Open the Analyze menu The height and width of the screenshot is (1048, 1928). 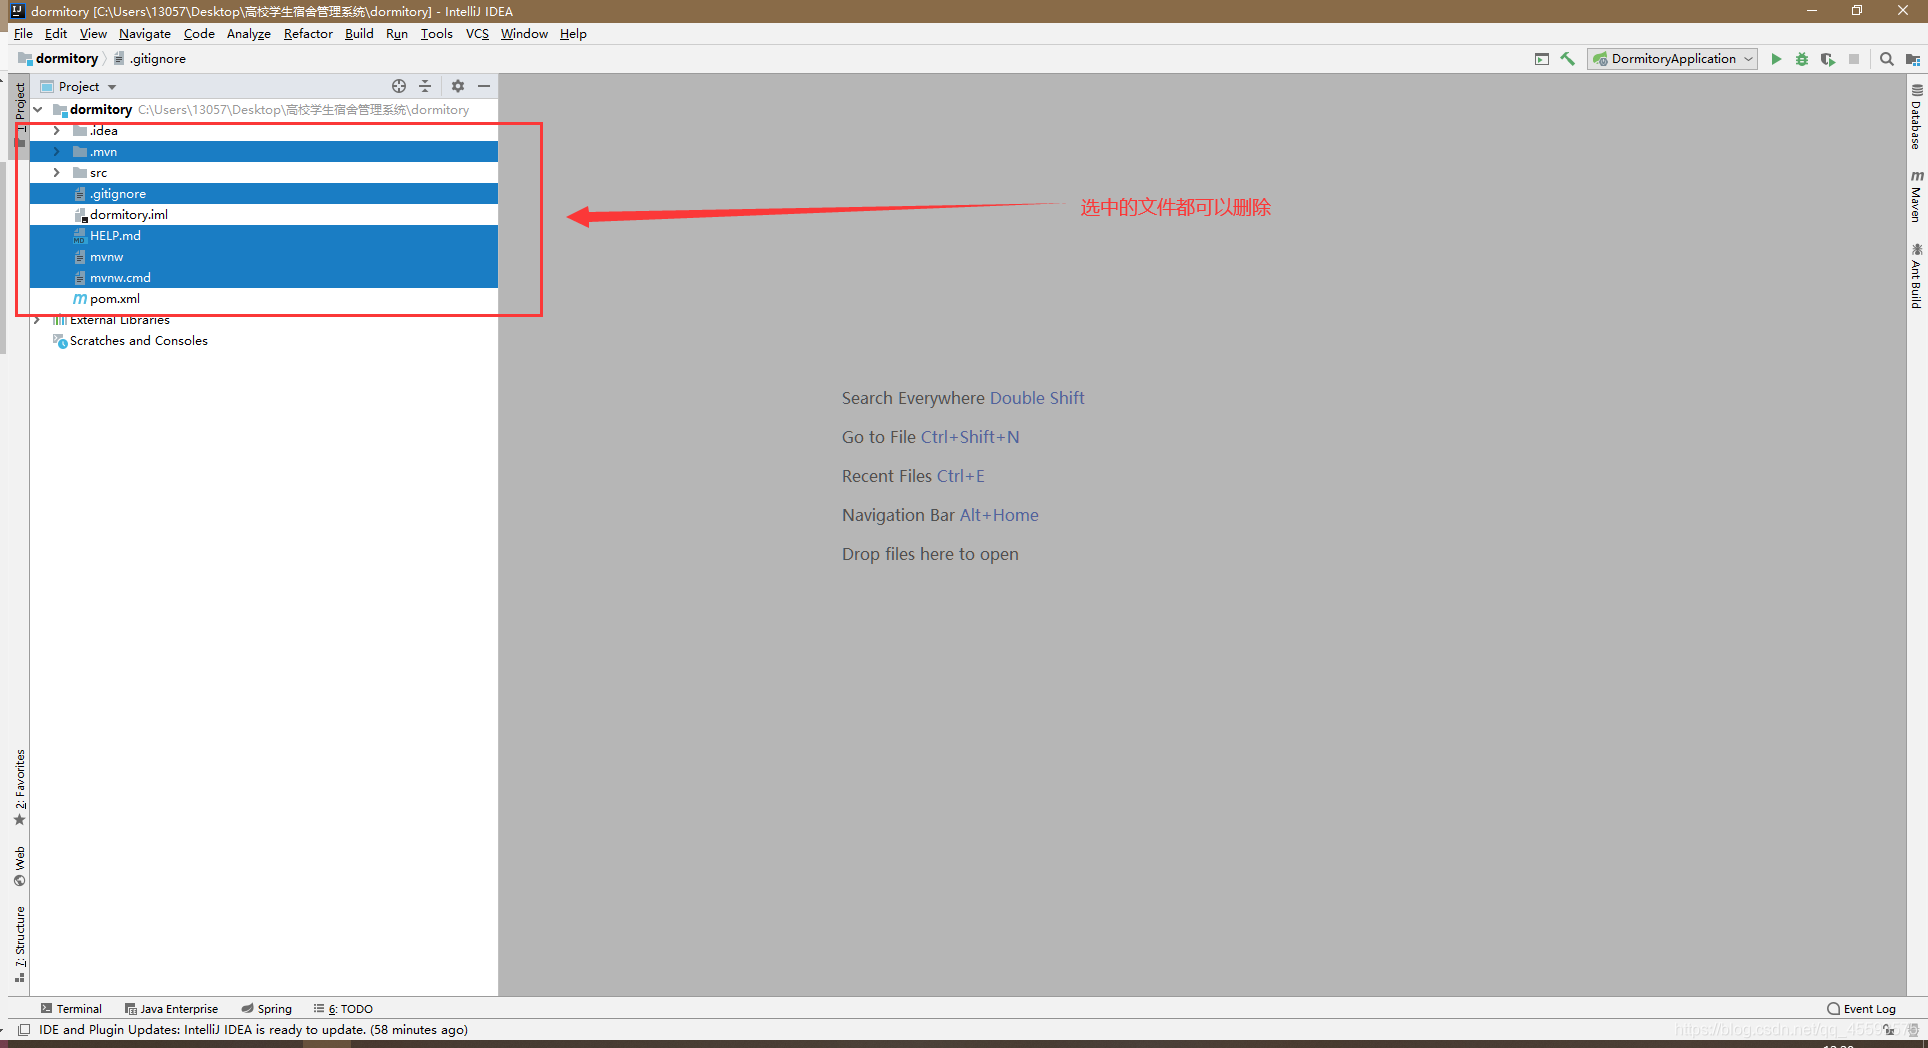pos(249,34)
